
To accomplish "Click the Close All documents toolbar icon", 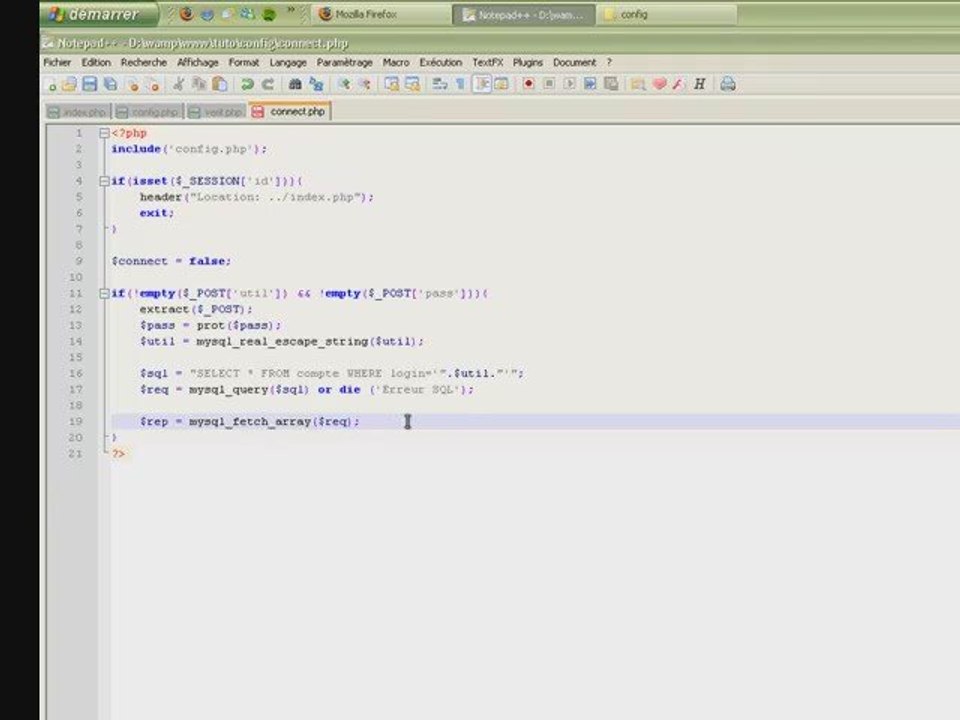I will (154, 84).
